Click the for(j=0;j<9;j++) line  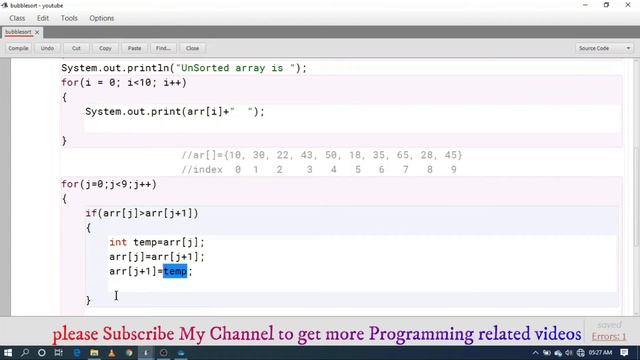[109, 184]
